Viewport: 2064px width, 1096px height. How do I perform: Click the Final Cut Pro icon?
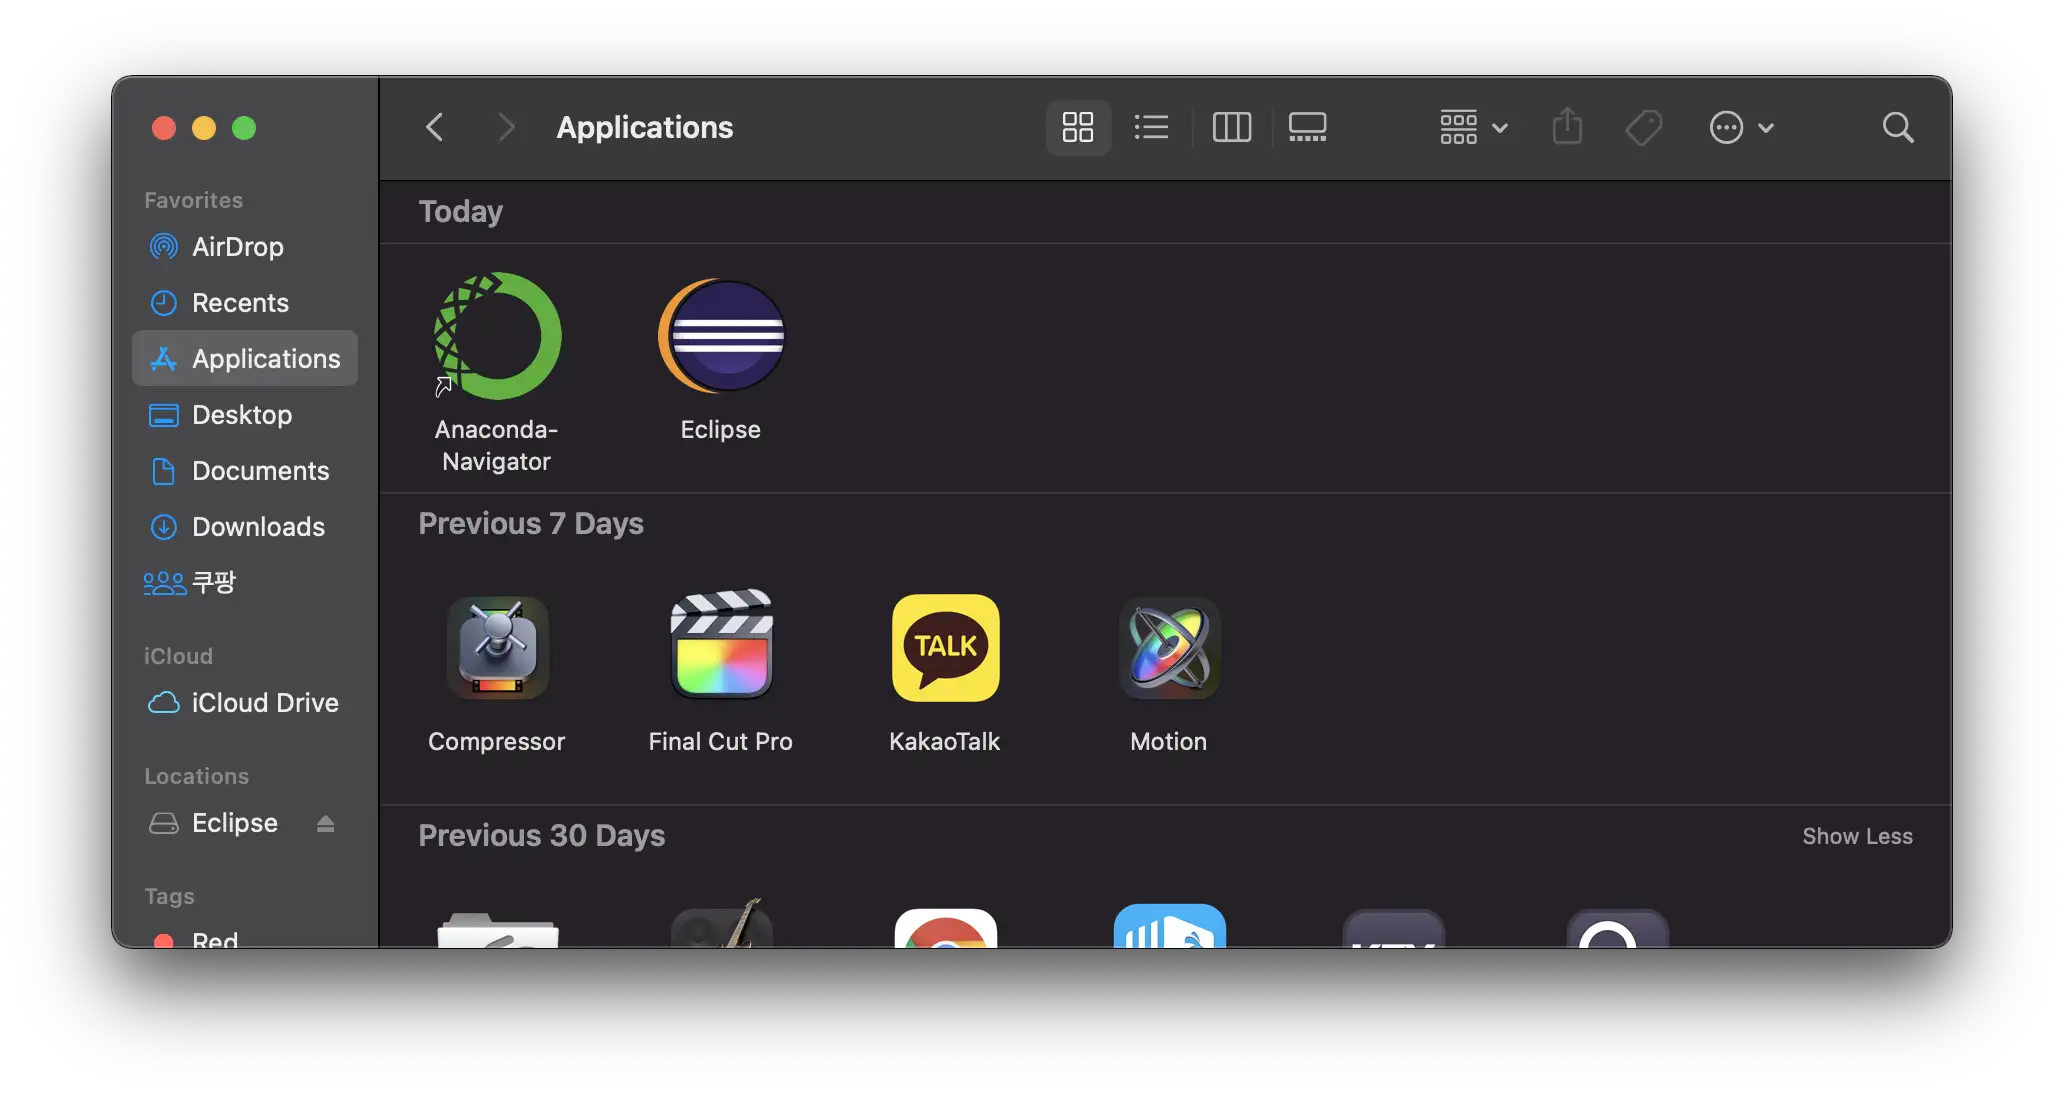point(721,646)
